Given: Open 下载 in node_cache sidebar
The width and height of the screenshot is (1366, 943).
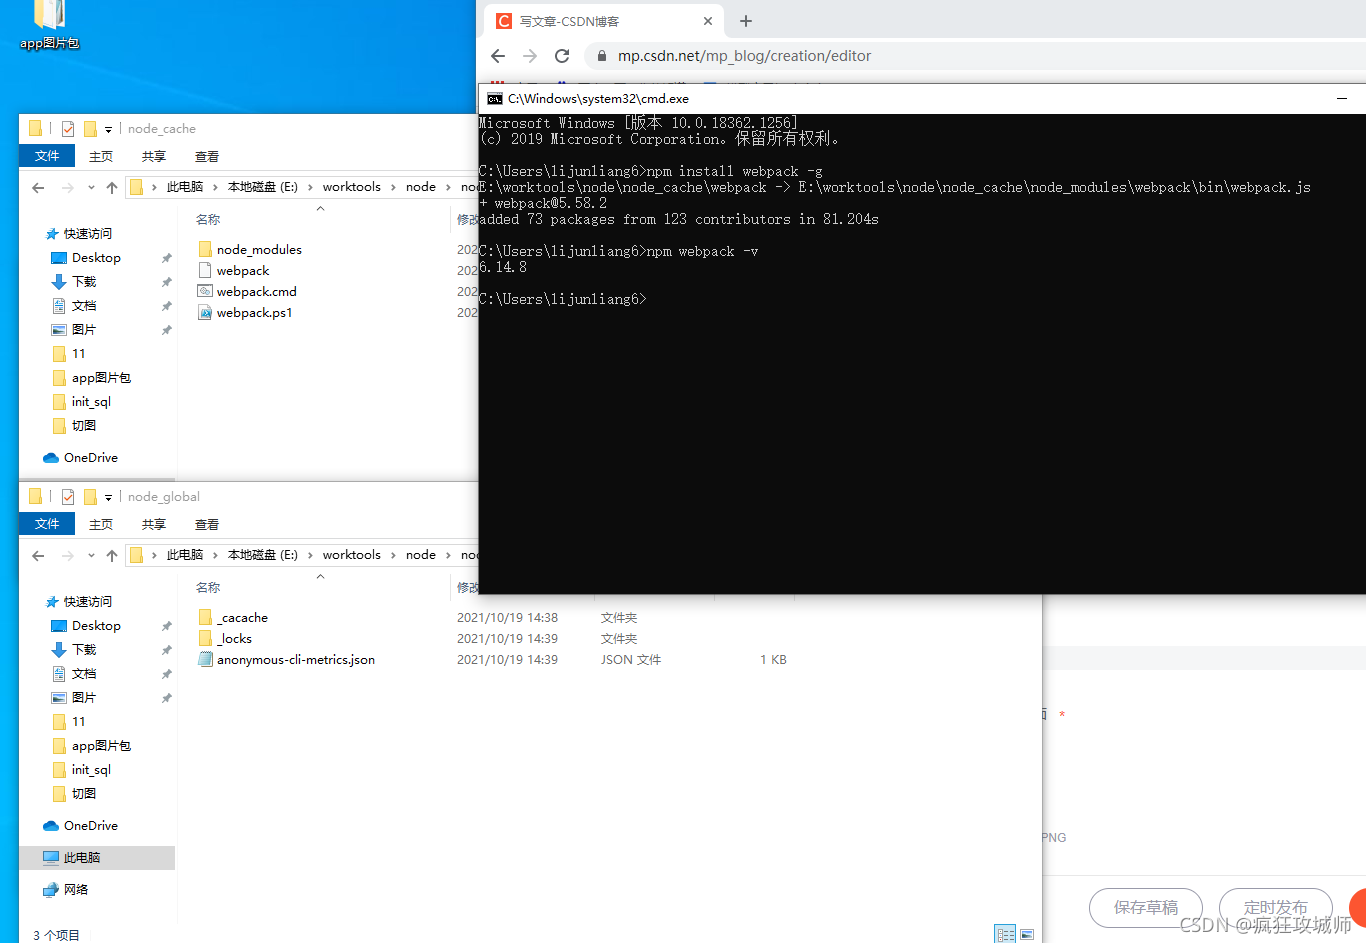Looking at the screenshot, I should click(x=84, y=282).
